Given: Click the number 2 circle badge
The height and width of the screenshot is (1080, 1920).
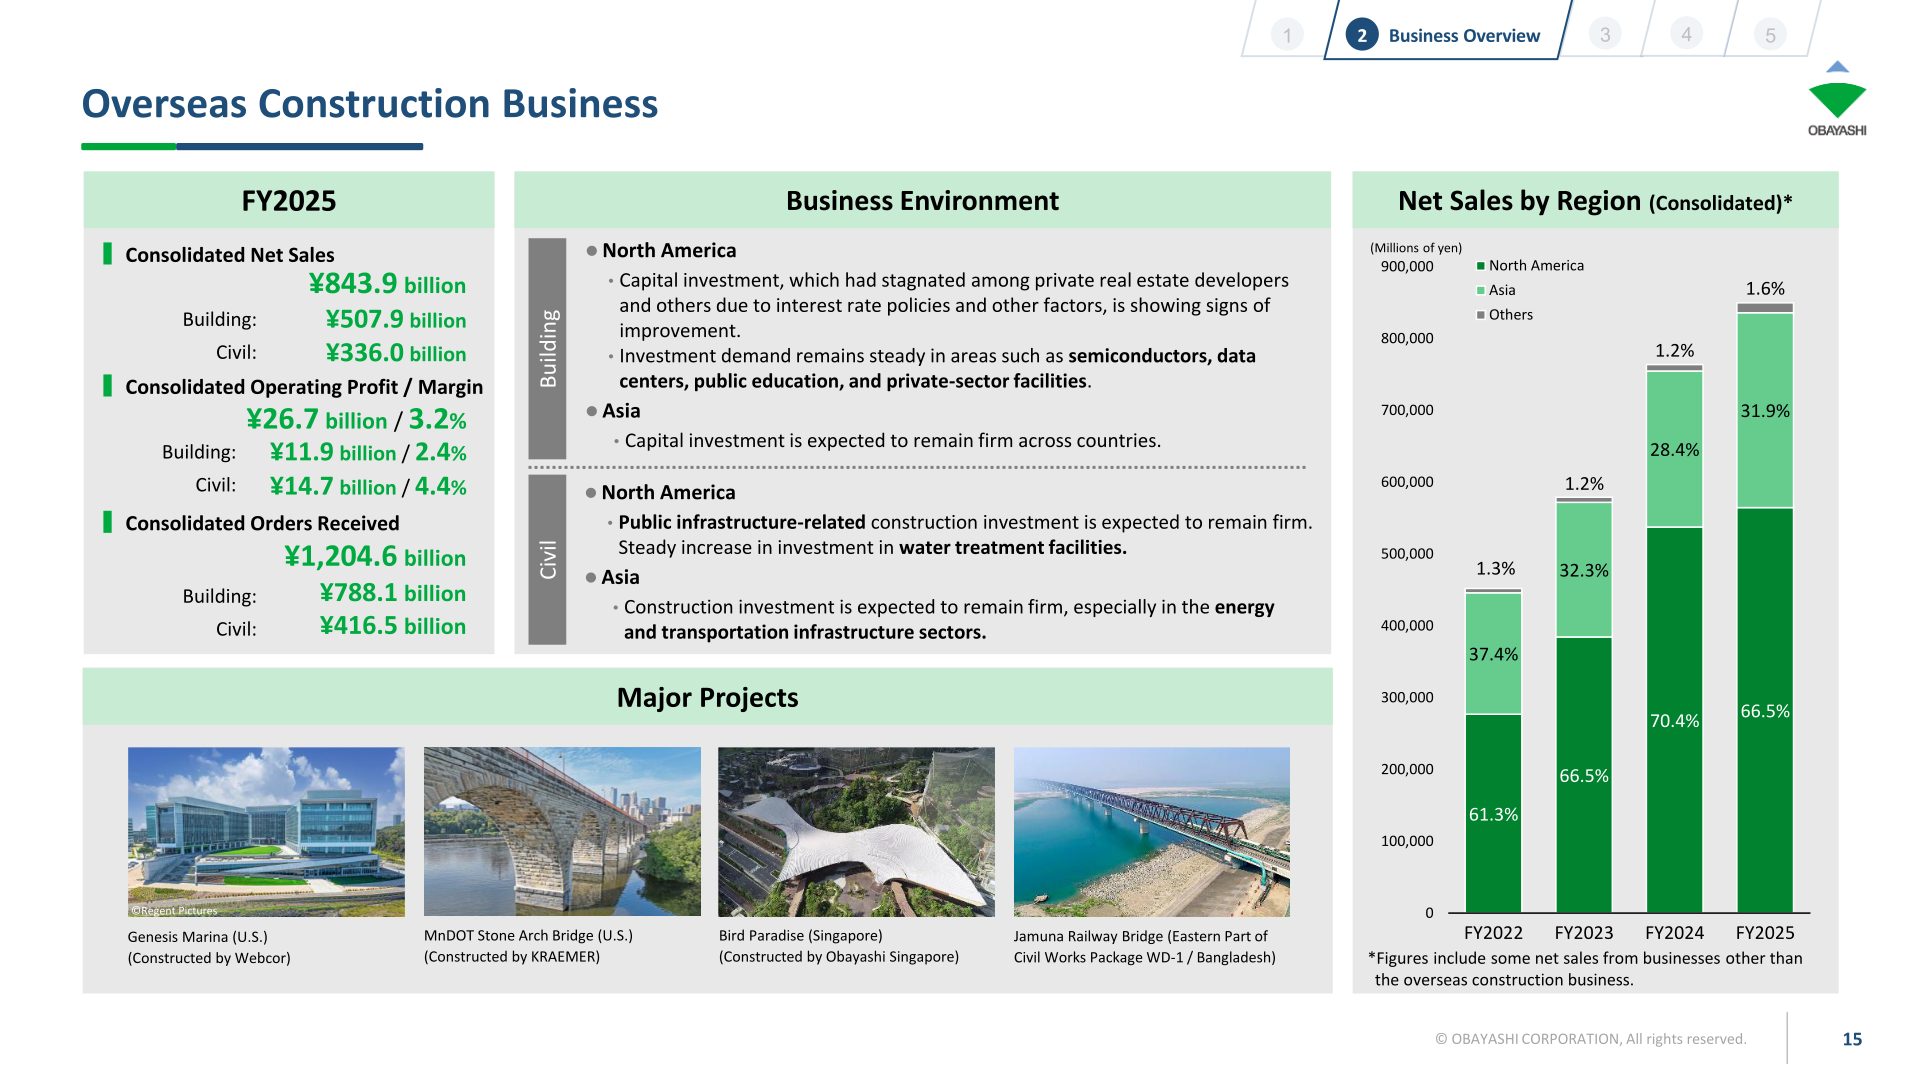Looking at the screenshot, I should 1361,35.
